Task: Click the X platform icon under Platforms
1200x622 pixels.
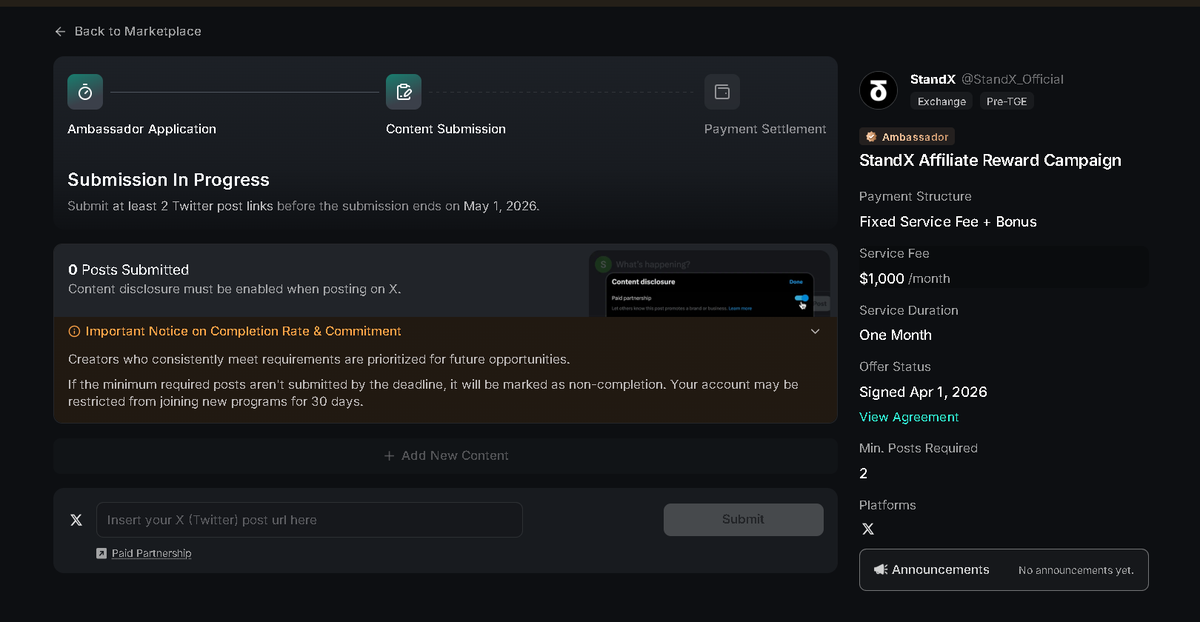Action: (867, 529)
